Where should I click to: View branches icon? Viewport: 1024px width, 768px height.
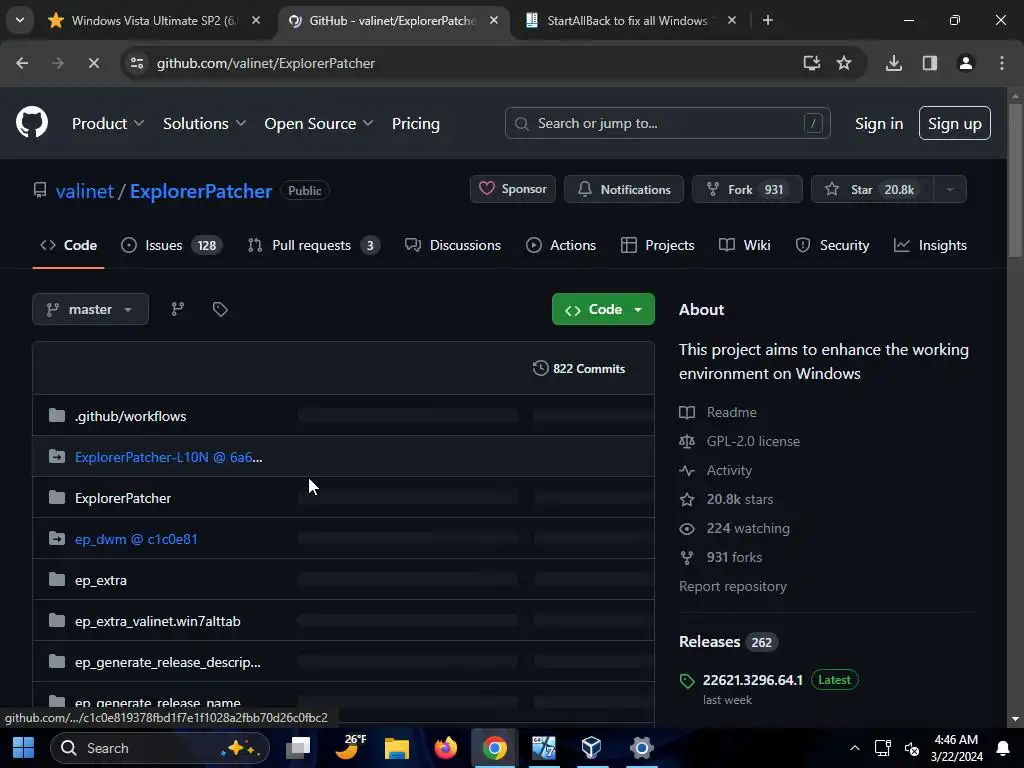coord(177,310)
